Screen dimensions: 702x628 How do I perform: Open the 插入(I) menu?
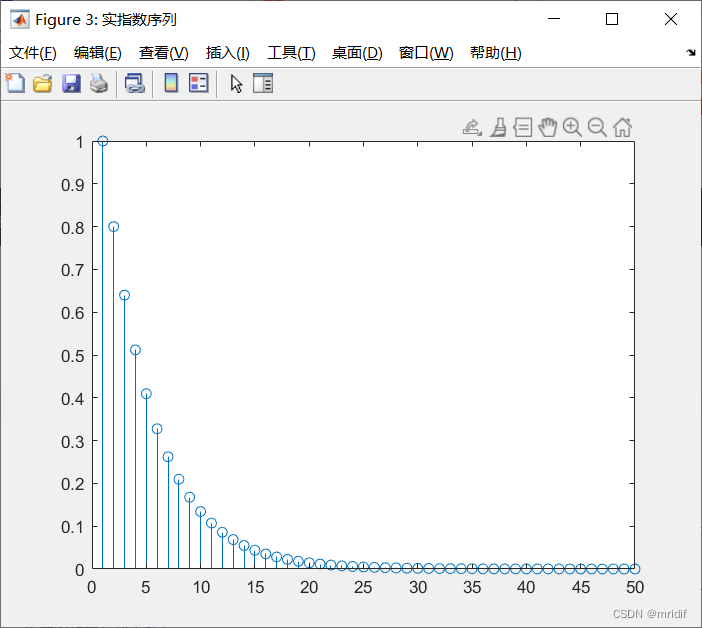(227, 53)
